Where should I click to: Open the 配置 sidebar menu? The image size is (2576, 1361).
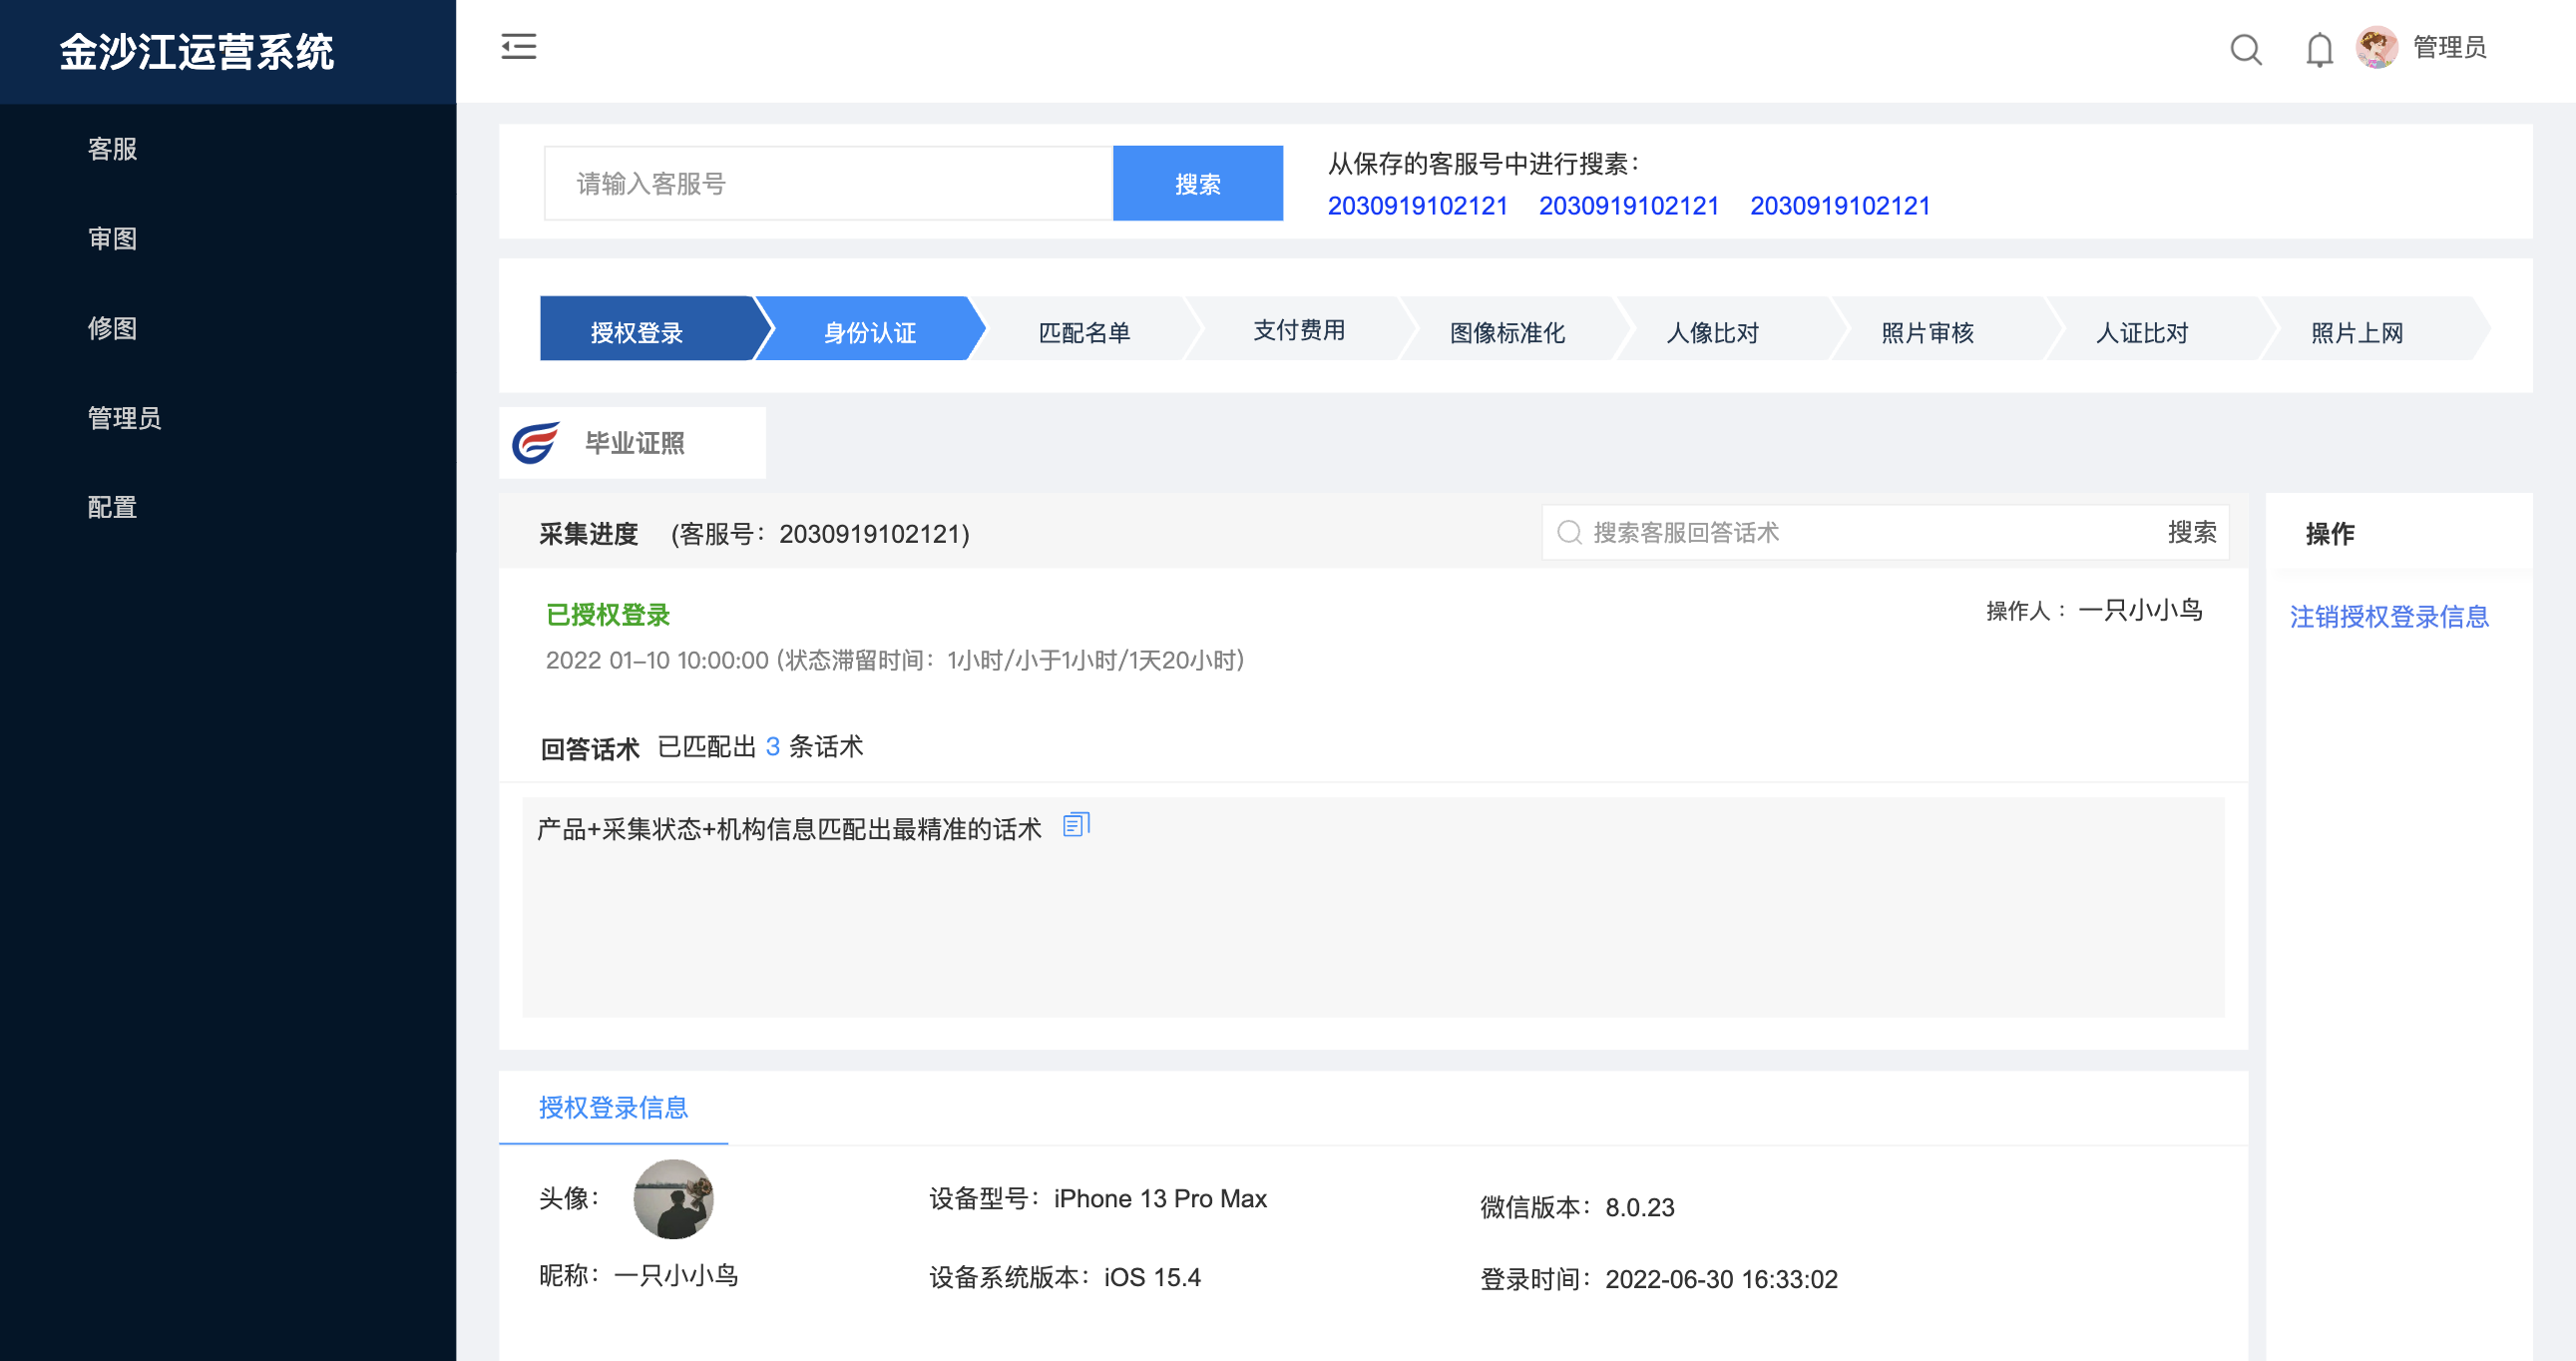(x=112, y=507)
